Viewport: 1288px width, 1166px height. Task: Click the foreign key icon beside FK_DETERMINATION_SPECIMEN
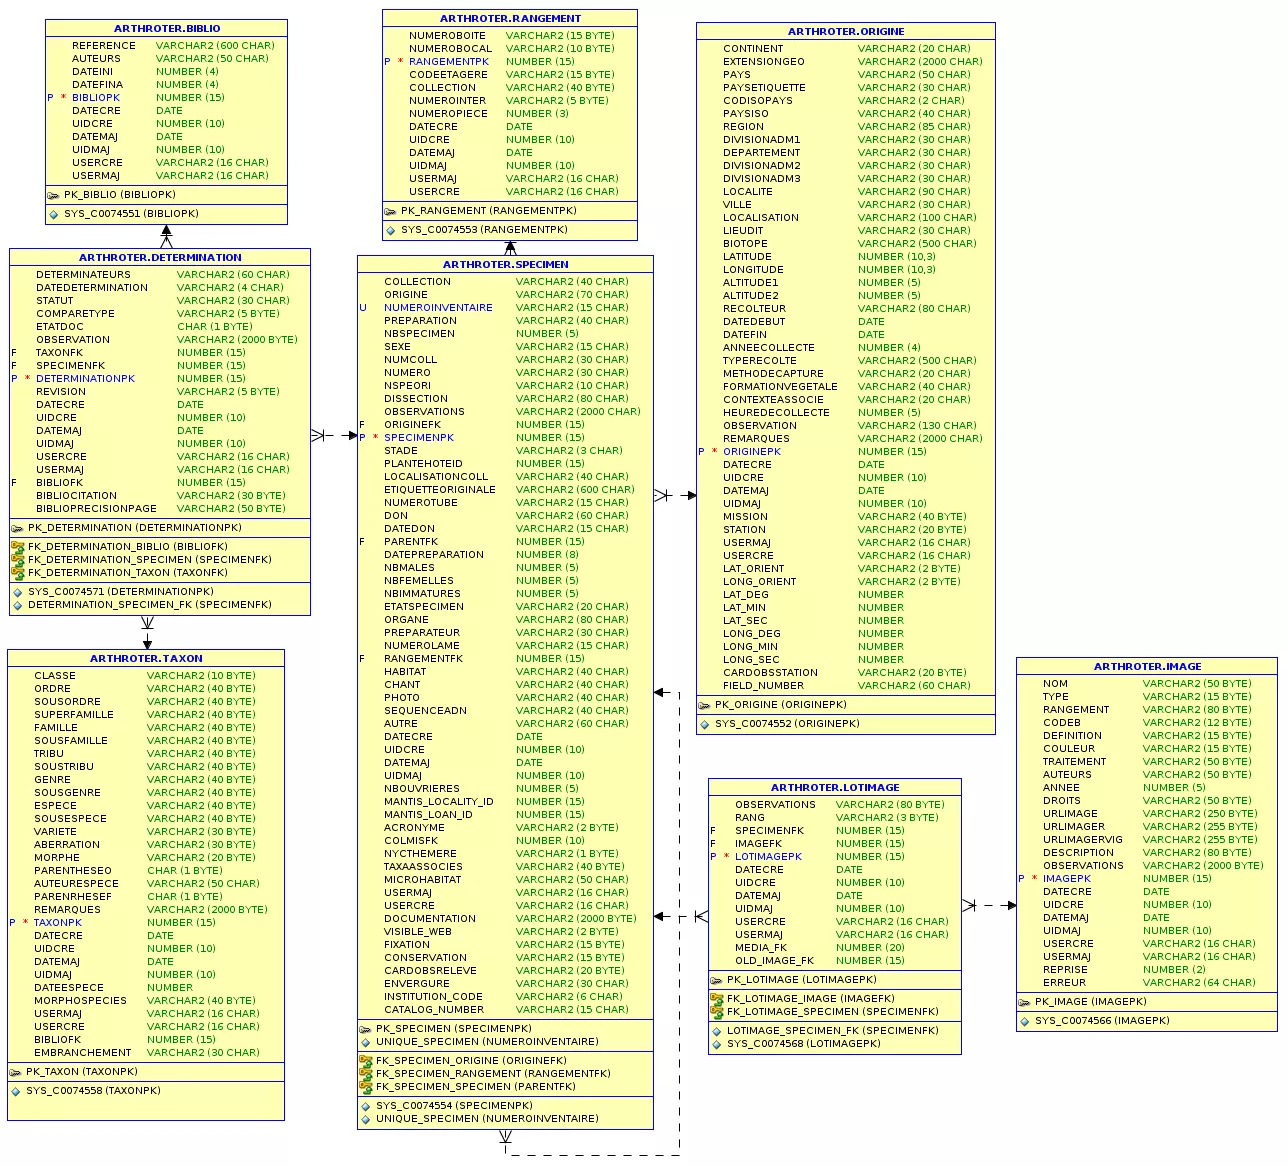(x=18, y=560)
